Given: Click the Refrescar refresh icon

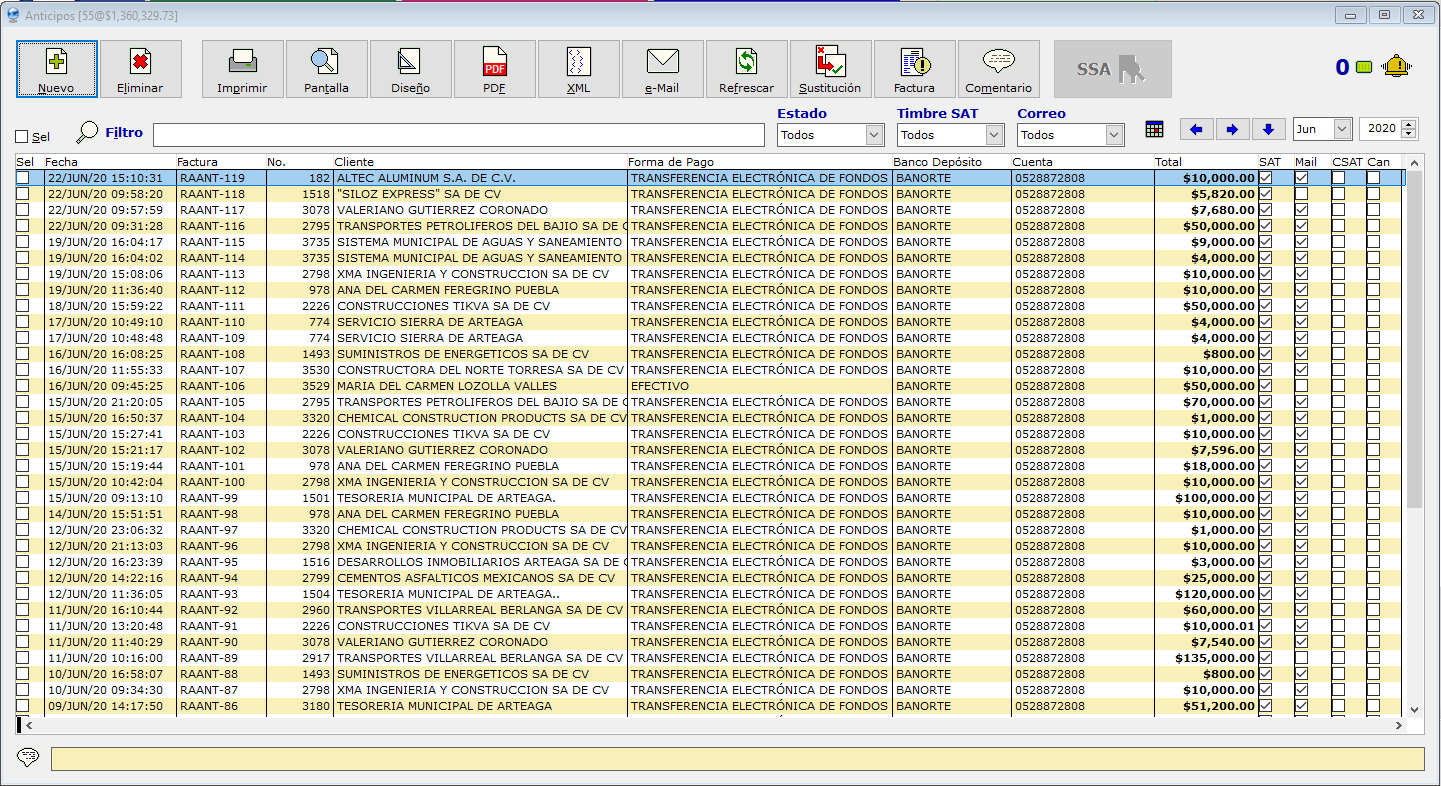Looking at the screenshot, I should pyautogui.click(x=746, y=62).
